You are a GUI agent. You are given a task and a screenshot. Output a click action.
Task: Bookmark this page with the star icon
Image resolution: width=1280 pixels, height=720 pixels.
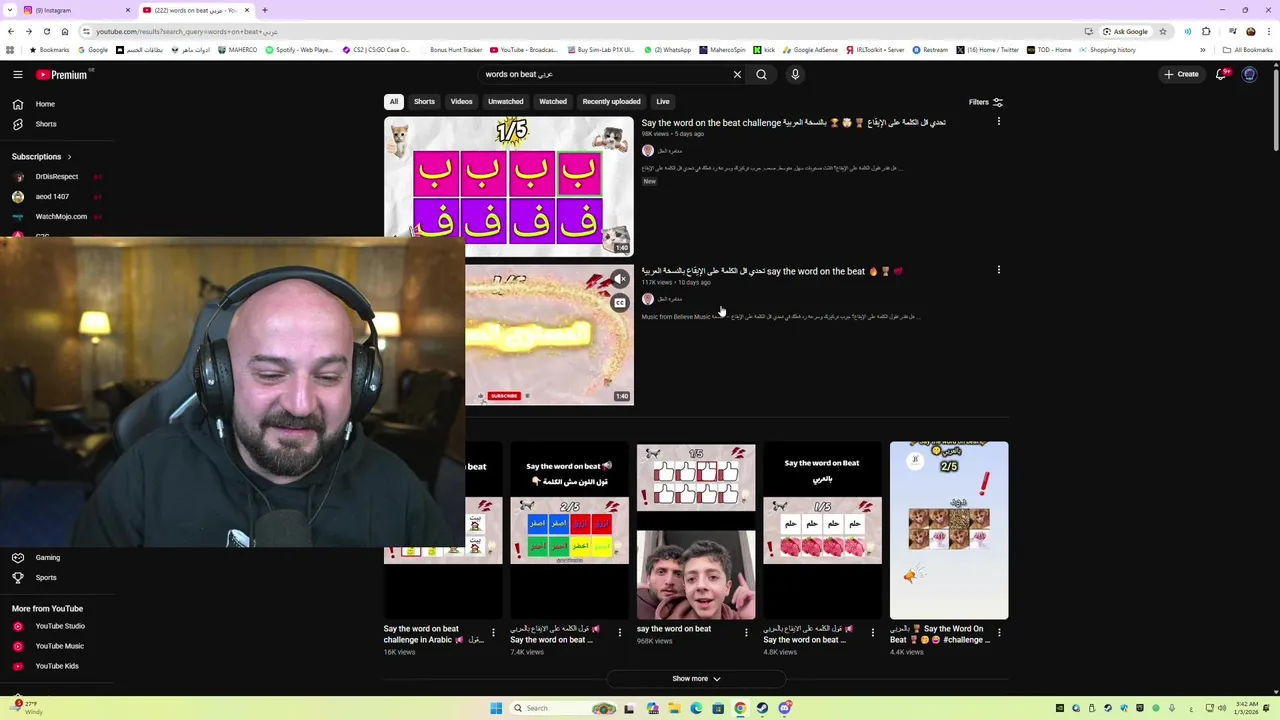(x=1162, y=32)
